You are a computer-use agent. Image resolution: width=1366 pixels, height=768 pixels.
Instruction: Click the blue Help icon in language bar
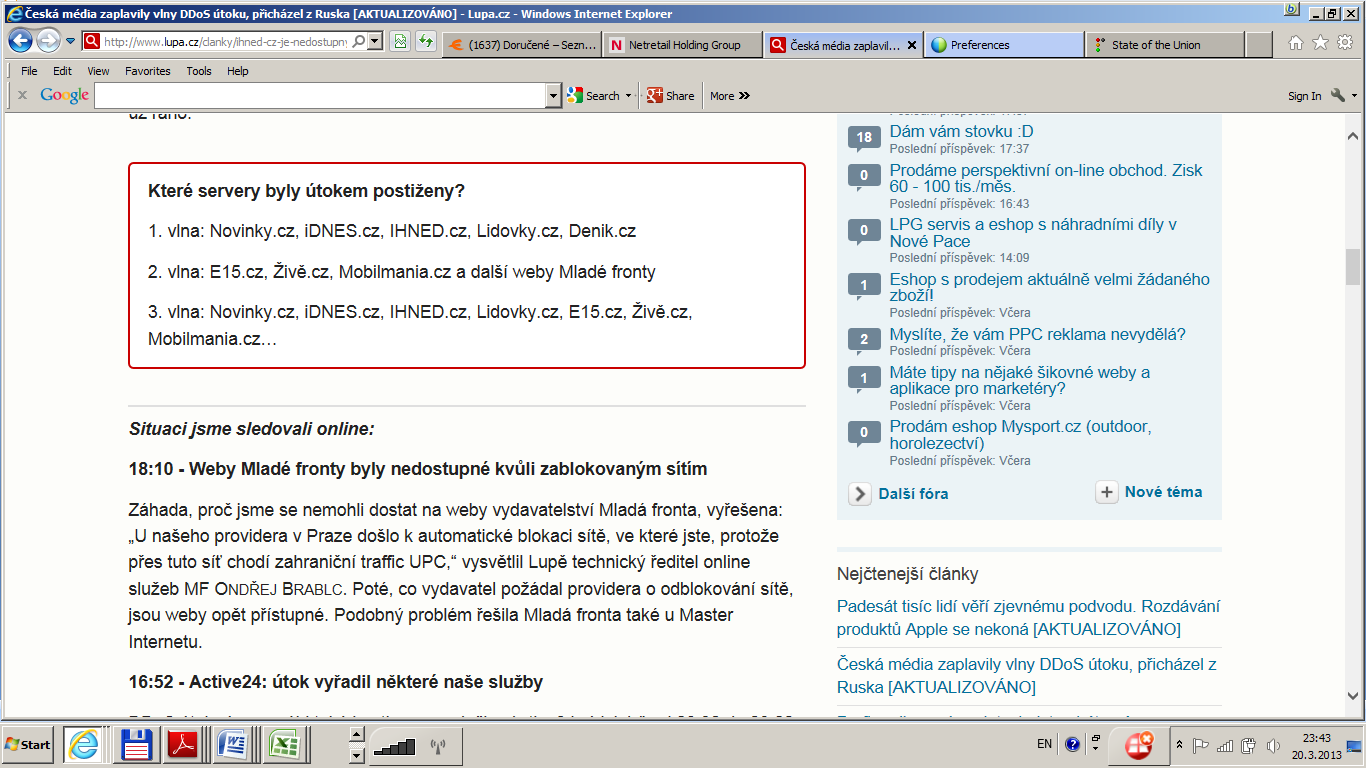[x=1072, y=745]
